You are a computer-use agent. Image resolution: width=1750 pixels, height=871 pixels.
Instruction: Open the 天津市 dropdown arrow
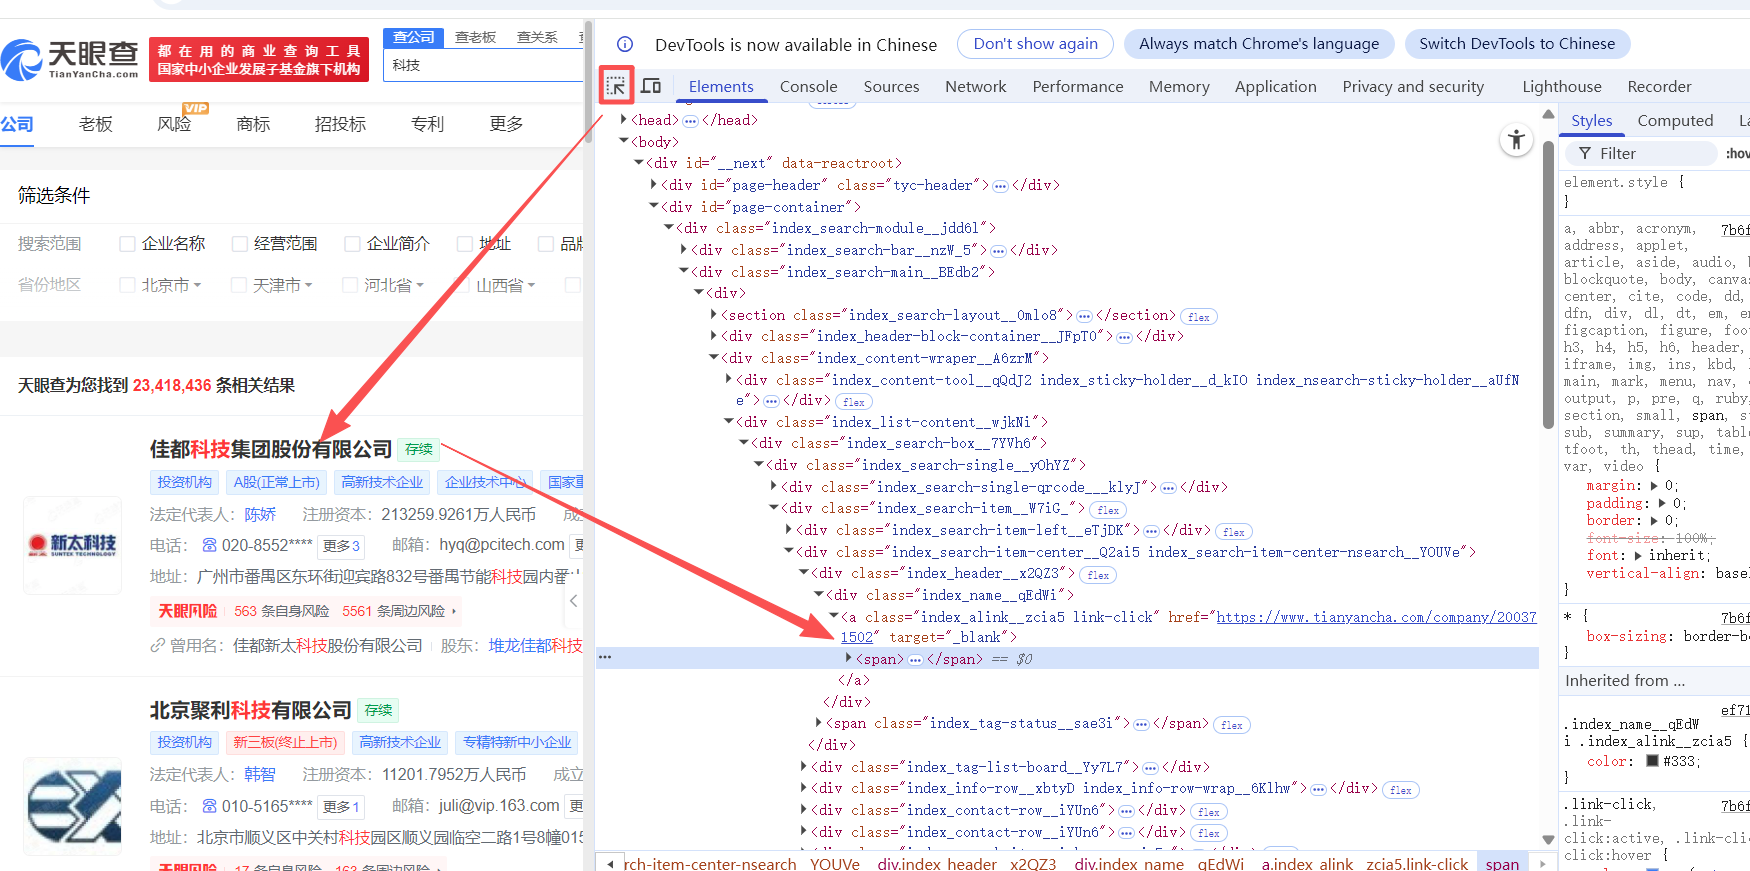pyautogui.click(x=309, y=286)
